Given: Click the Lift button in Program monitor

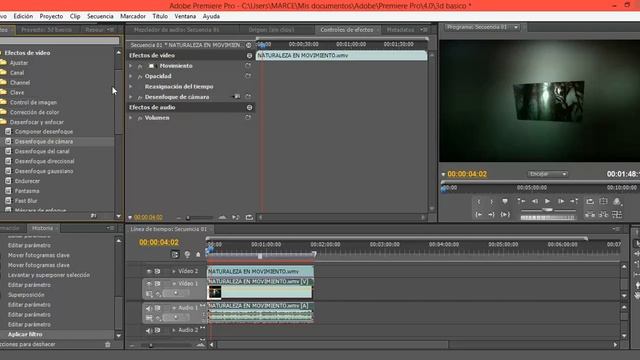Looking at the screenshot, I should [x=590, y=214].
